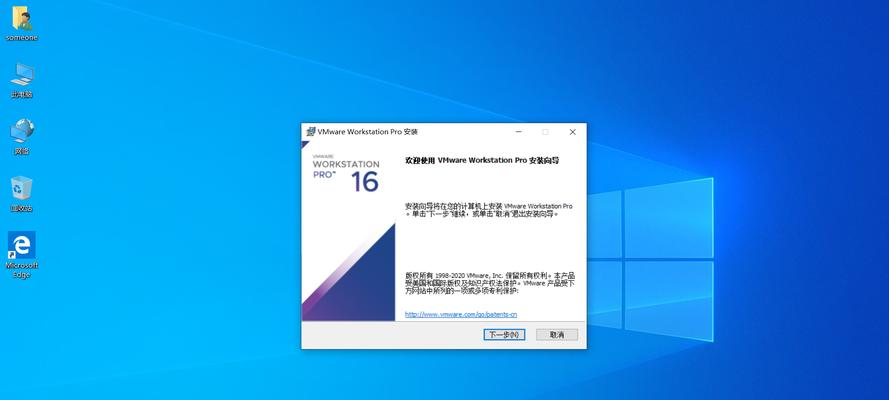Screen dimensions: 889x400
Task: Open the vmware.com patents link
Action: click(x=460, y=314)
